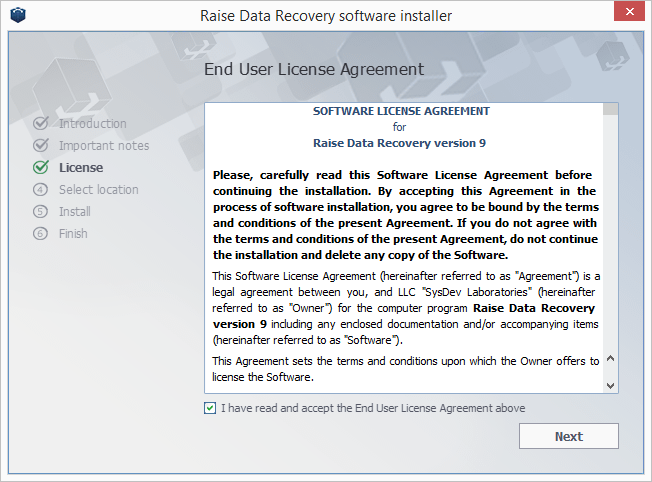Screen dimensions: 652x482
Task: Click the 'I have read and accept' label text
Action: tap(373, 408)
